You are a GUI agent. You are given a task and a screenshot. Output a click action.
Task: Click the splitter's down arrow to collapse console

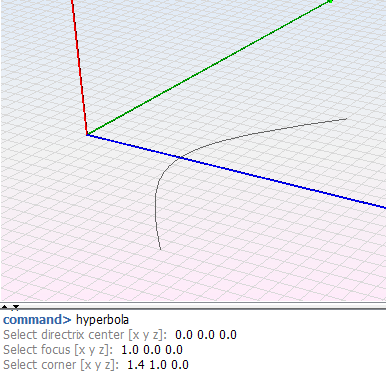tap(16, 307)
